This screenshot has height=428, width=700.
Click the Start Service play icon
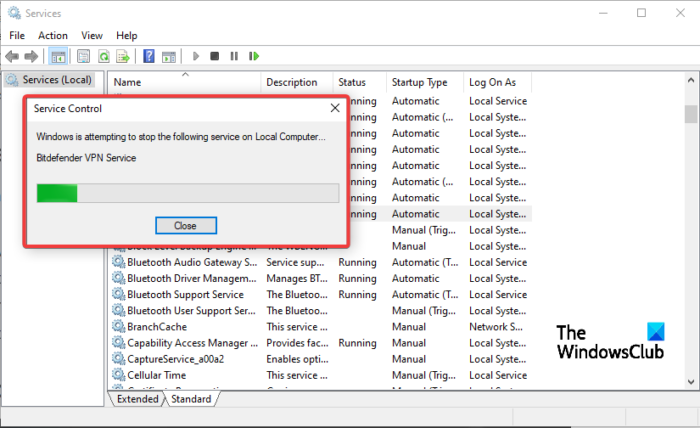pos(197,57)
